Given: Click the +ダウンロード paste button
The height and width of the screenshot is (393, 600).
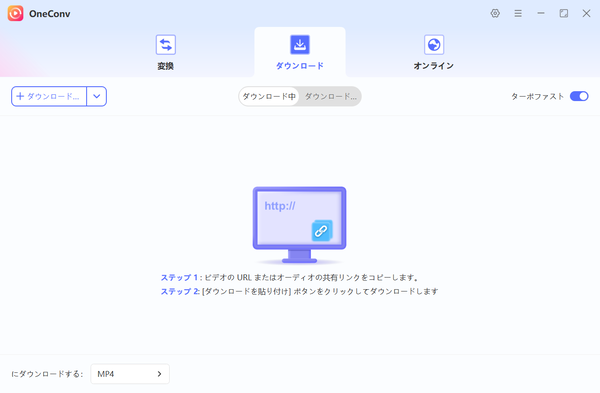Looking at the screenshot, I should pos(49,96).
